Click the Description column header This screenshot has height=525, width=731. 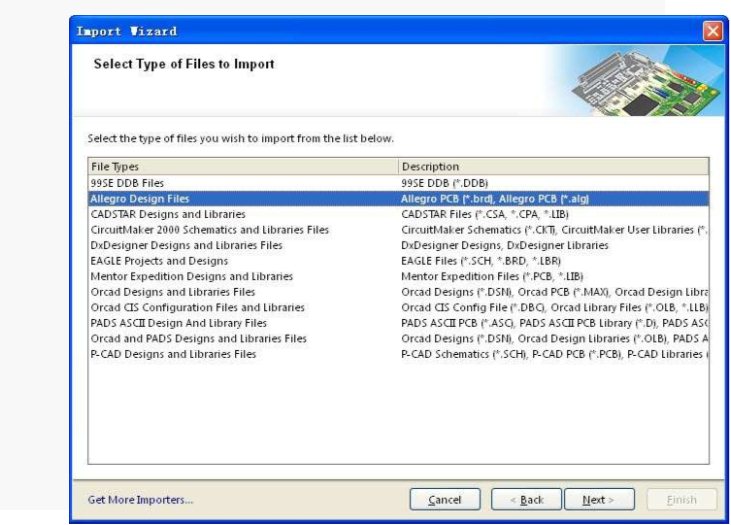click(554, 166)
